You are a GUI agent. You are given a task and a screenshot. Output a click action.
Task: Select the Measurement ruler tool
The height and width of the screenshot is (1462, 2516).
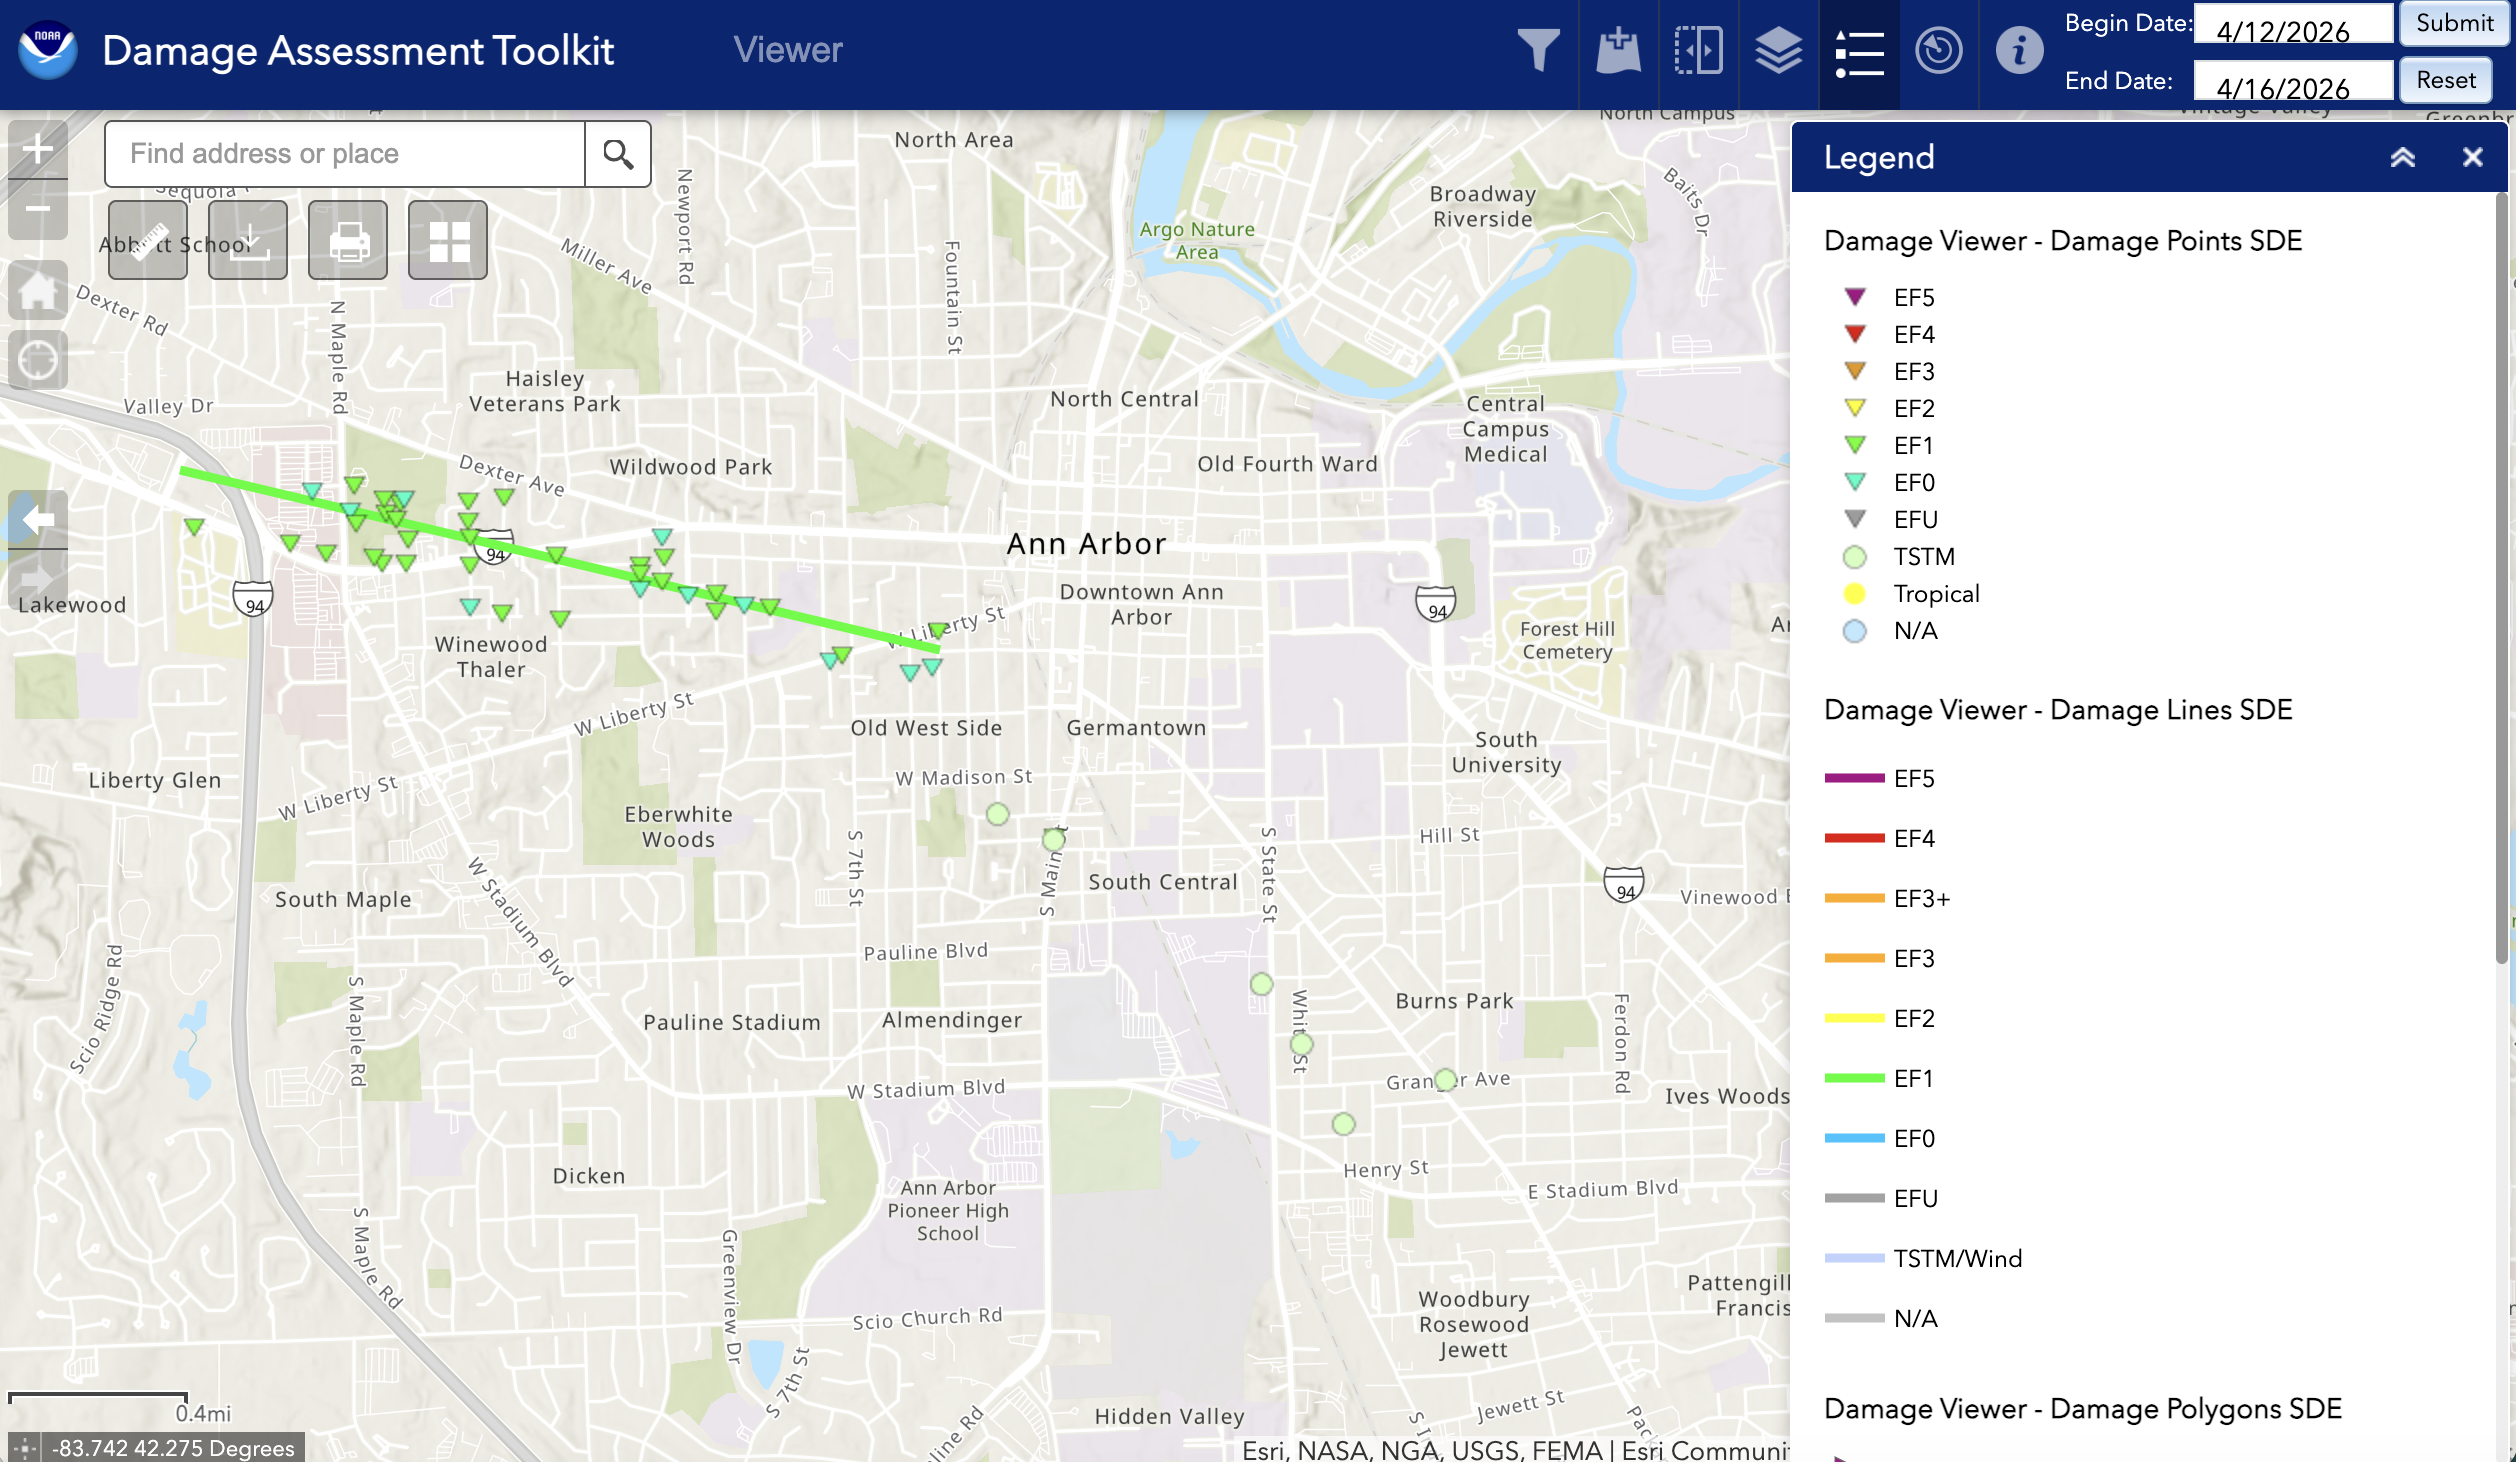coord(148,239)
